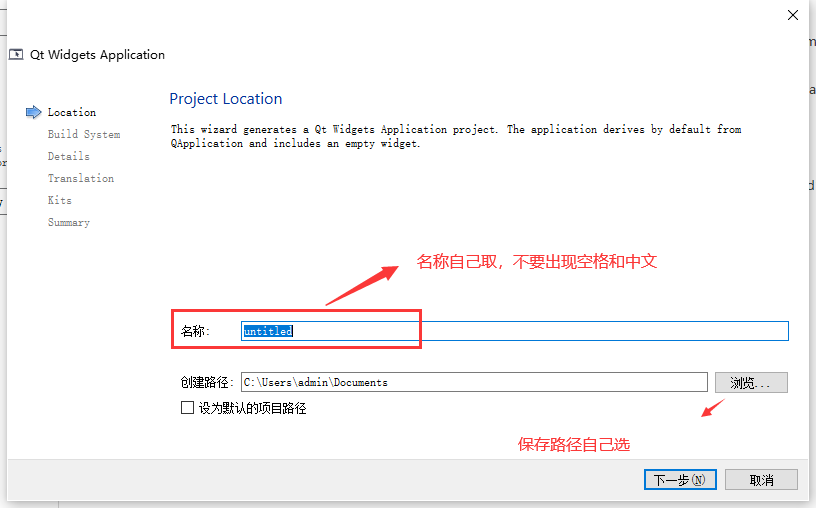Click the 创建路径: label
This screenshot has height=508, width=816.
coord(207,383)
